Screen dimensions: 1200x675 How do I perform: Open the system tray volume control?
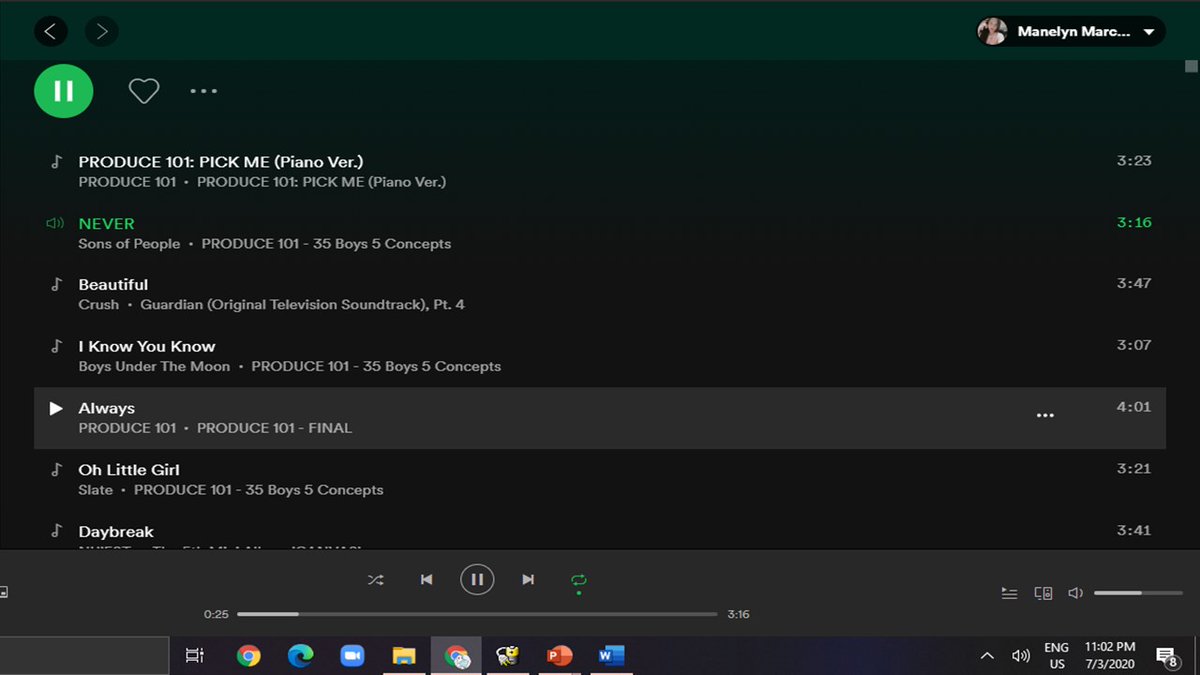[x=1021, y=656]
